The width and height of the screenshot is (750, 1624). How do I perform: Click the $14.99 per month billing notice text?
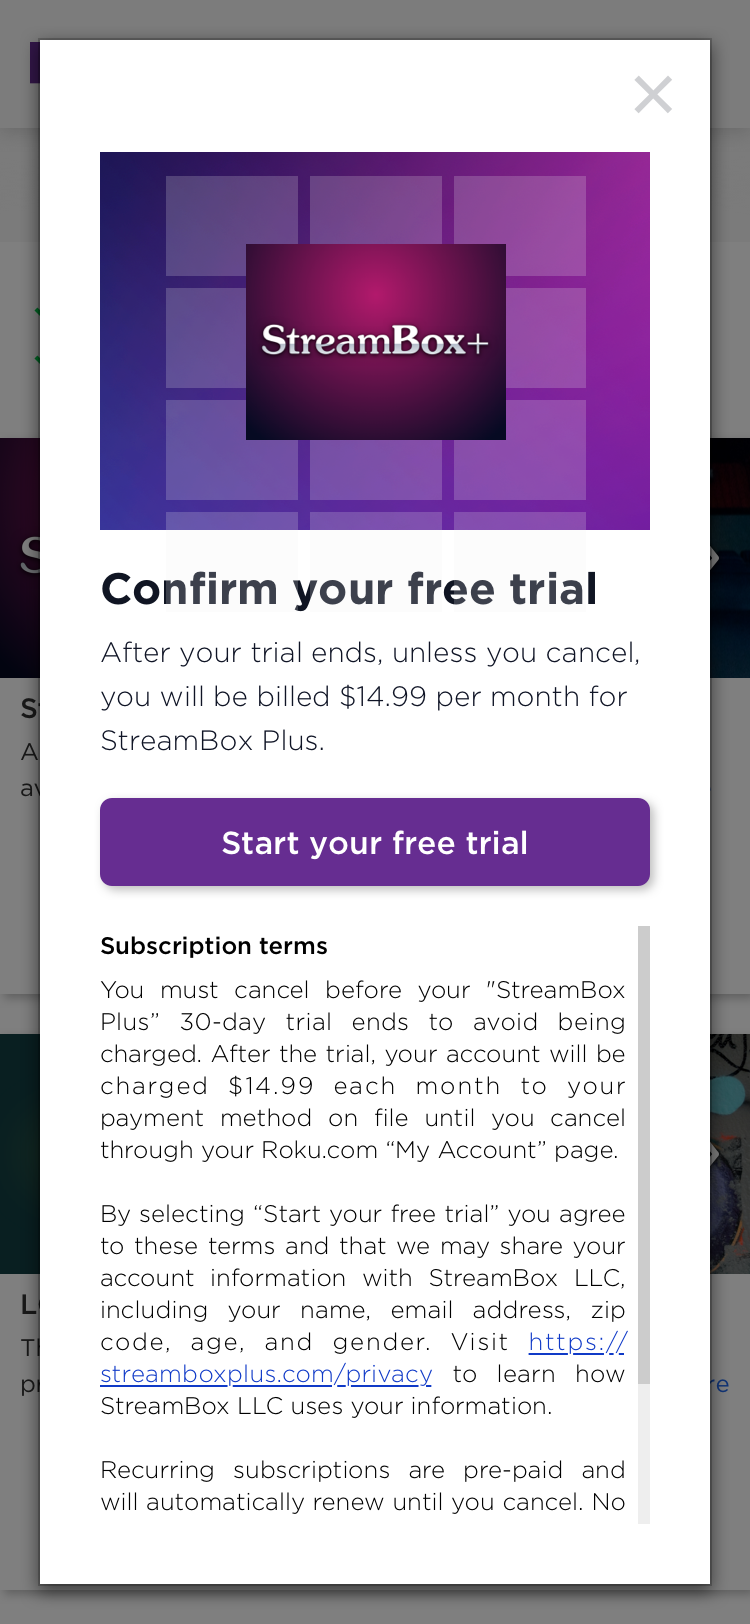pos(370,696)
